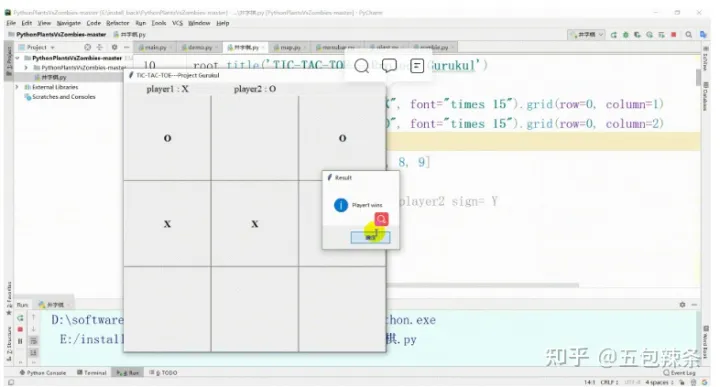Toggle soft-wrap in the Run console
This screenshot has height=387, width=720.
pyautogui.click(x=33, y=341)
